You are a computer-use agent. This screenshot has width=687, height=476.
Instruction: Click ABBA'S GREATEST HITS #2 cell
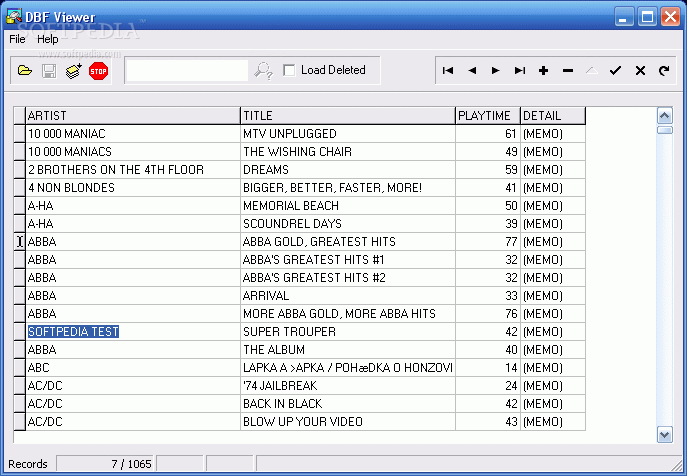click(x=348, y=277)
